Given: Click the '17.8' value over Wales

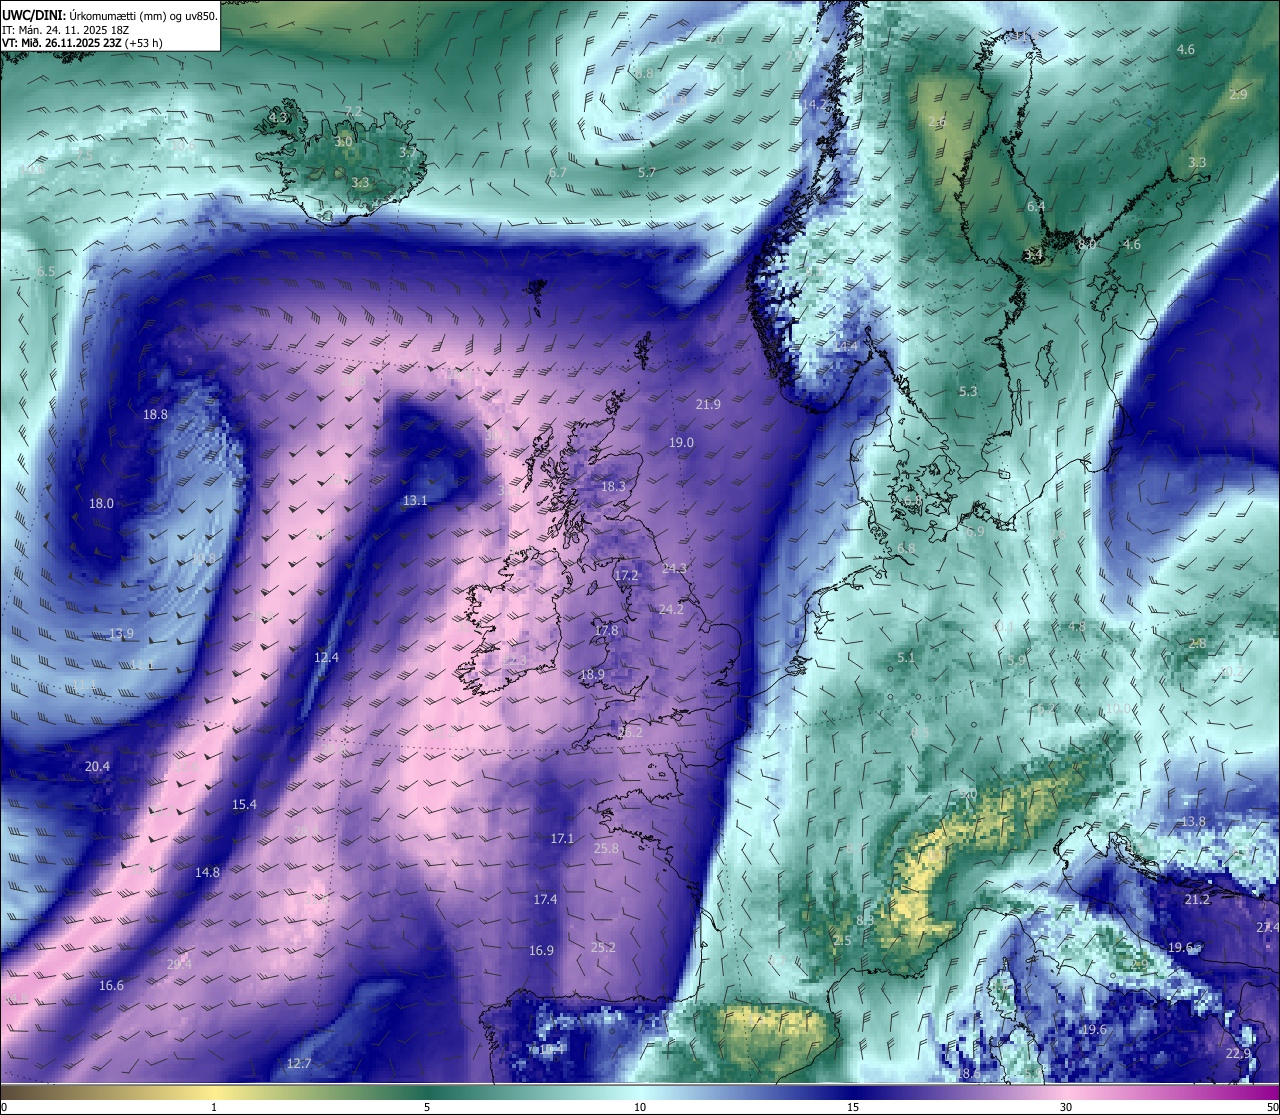Looking at the screenshot, I should pos(606,631).
